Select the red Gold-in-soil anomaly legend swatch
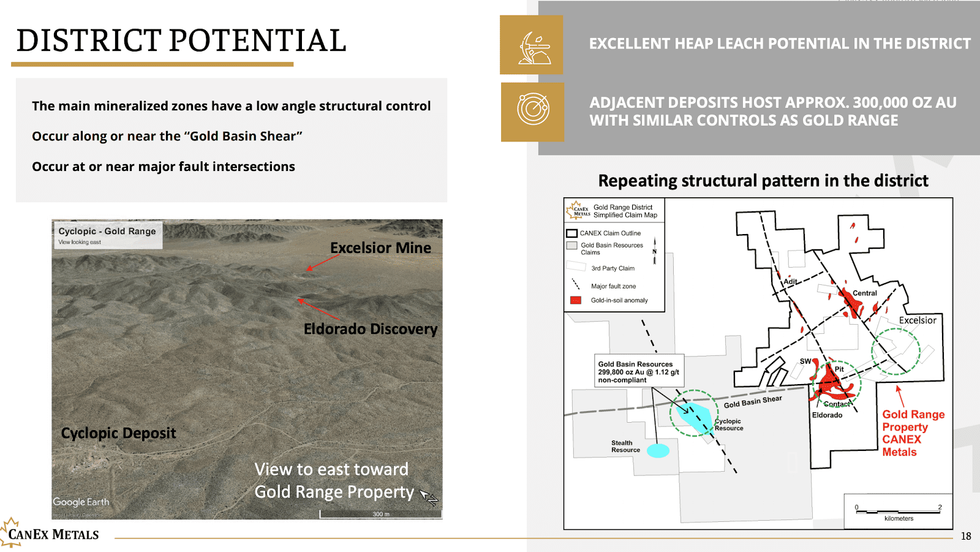 [572, 300]
